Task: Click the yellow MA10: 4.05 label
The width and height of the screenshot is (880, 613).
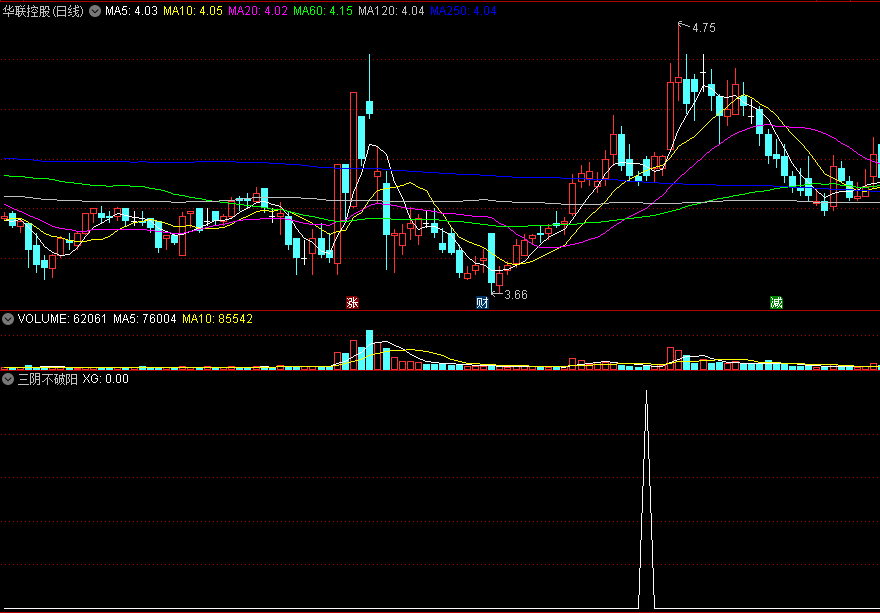Action: (195, 11)
